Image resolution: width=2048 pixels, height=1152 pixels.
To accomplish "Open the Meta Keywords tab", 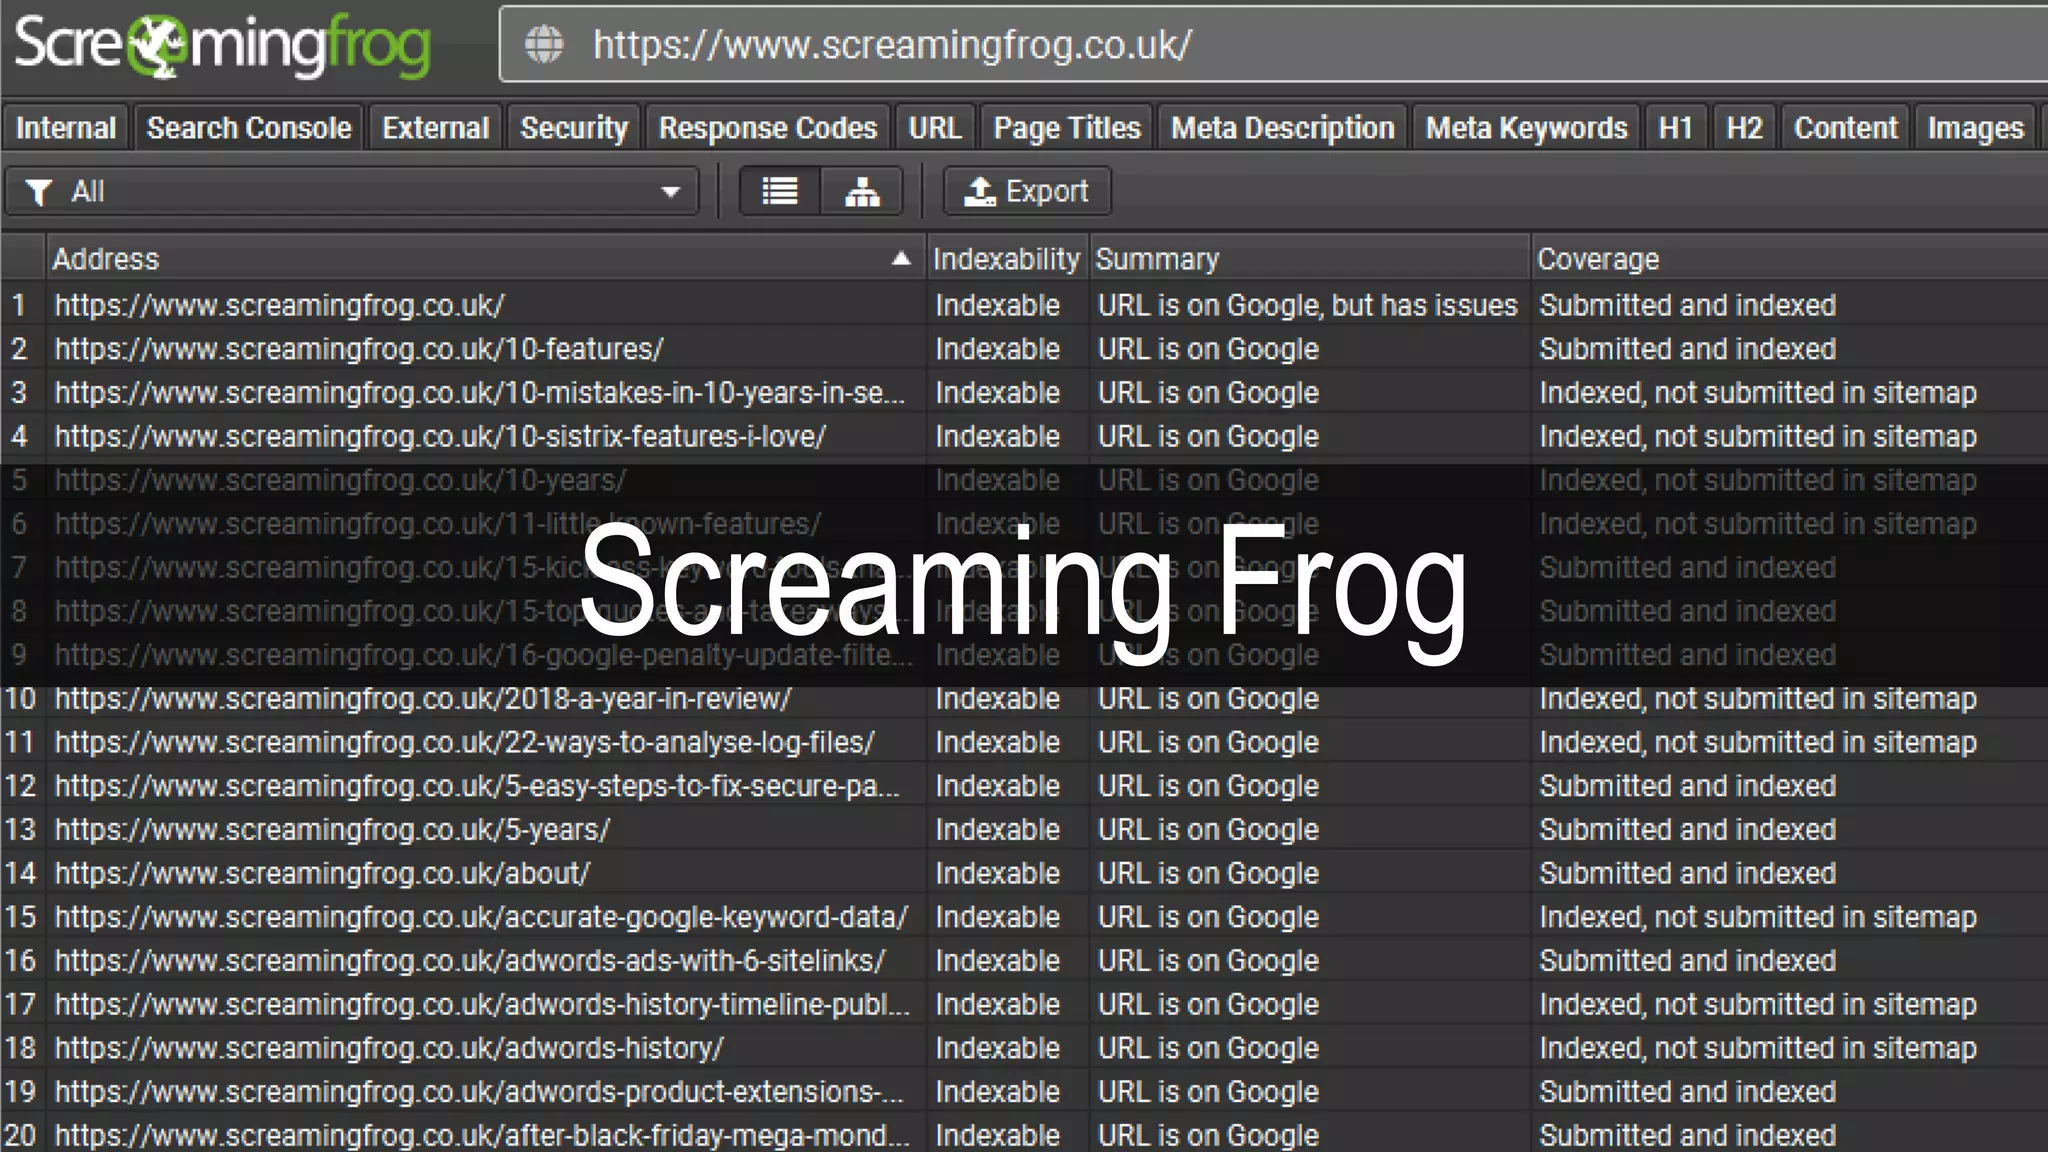I will (1526, 128).
